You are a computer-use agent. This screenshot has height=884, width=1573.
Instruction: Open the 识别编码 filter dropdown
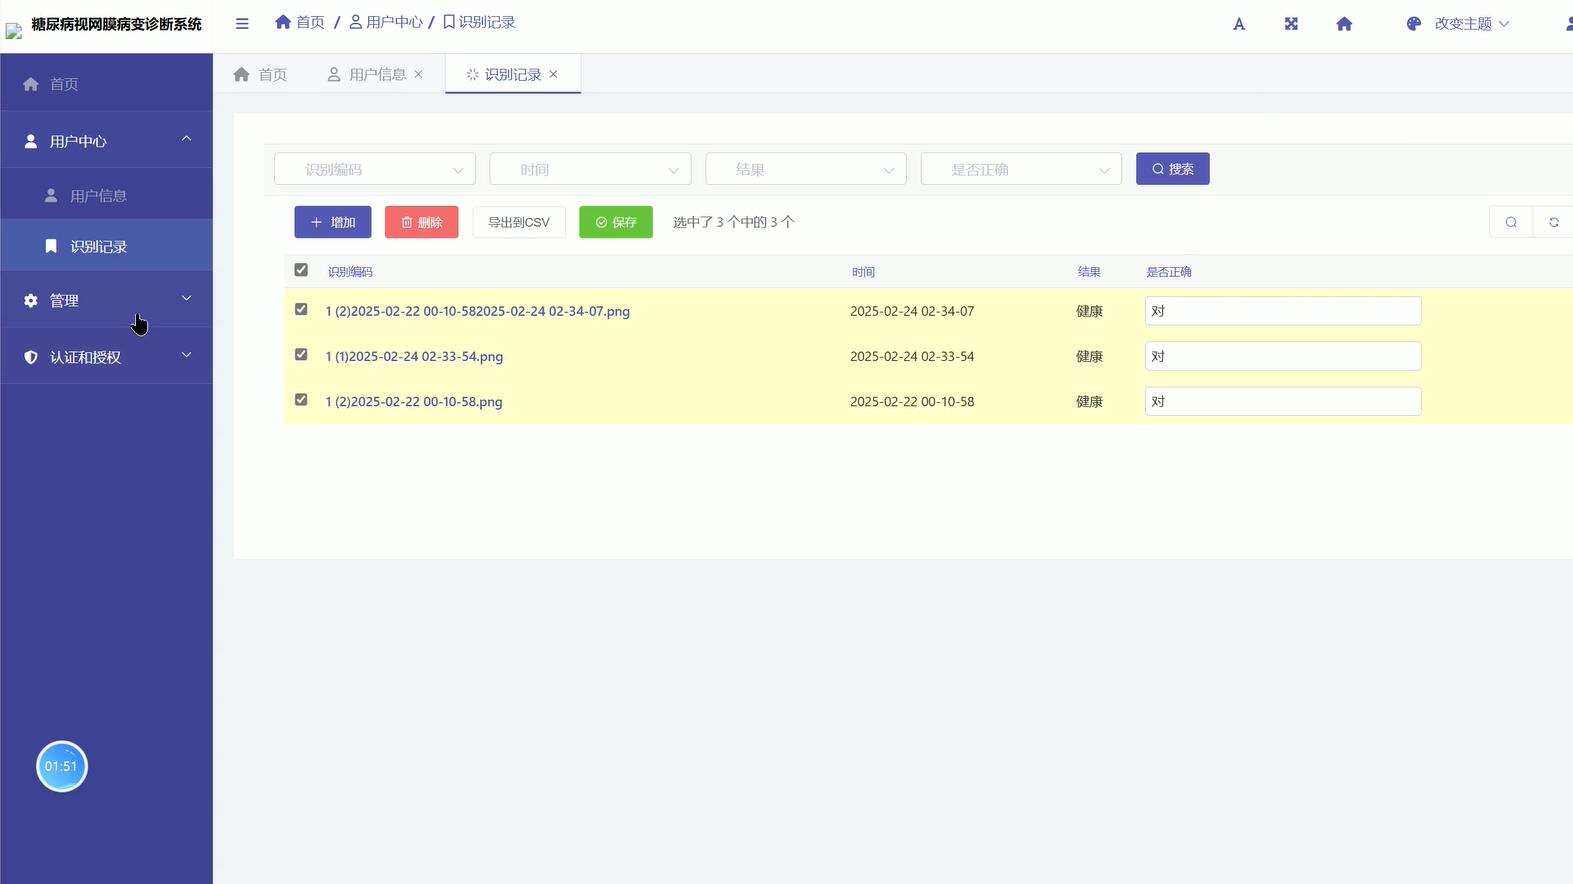pyautogui.click(x=375, y=169)
